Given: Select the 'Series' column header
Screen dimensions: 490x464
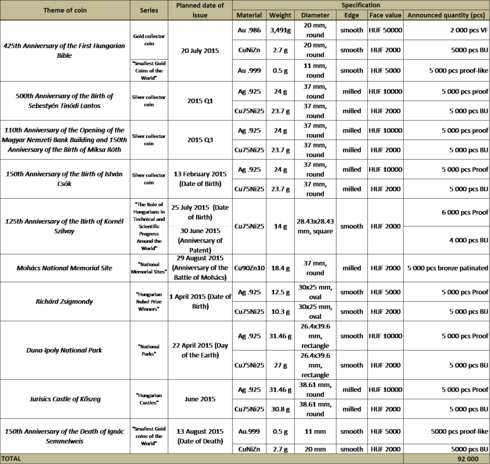Looking at the screenshot, I should (x=149, y=10).
